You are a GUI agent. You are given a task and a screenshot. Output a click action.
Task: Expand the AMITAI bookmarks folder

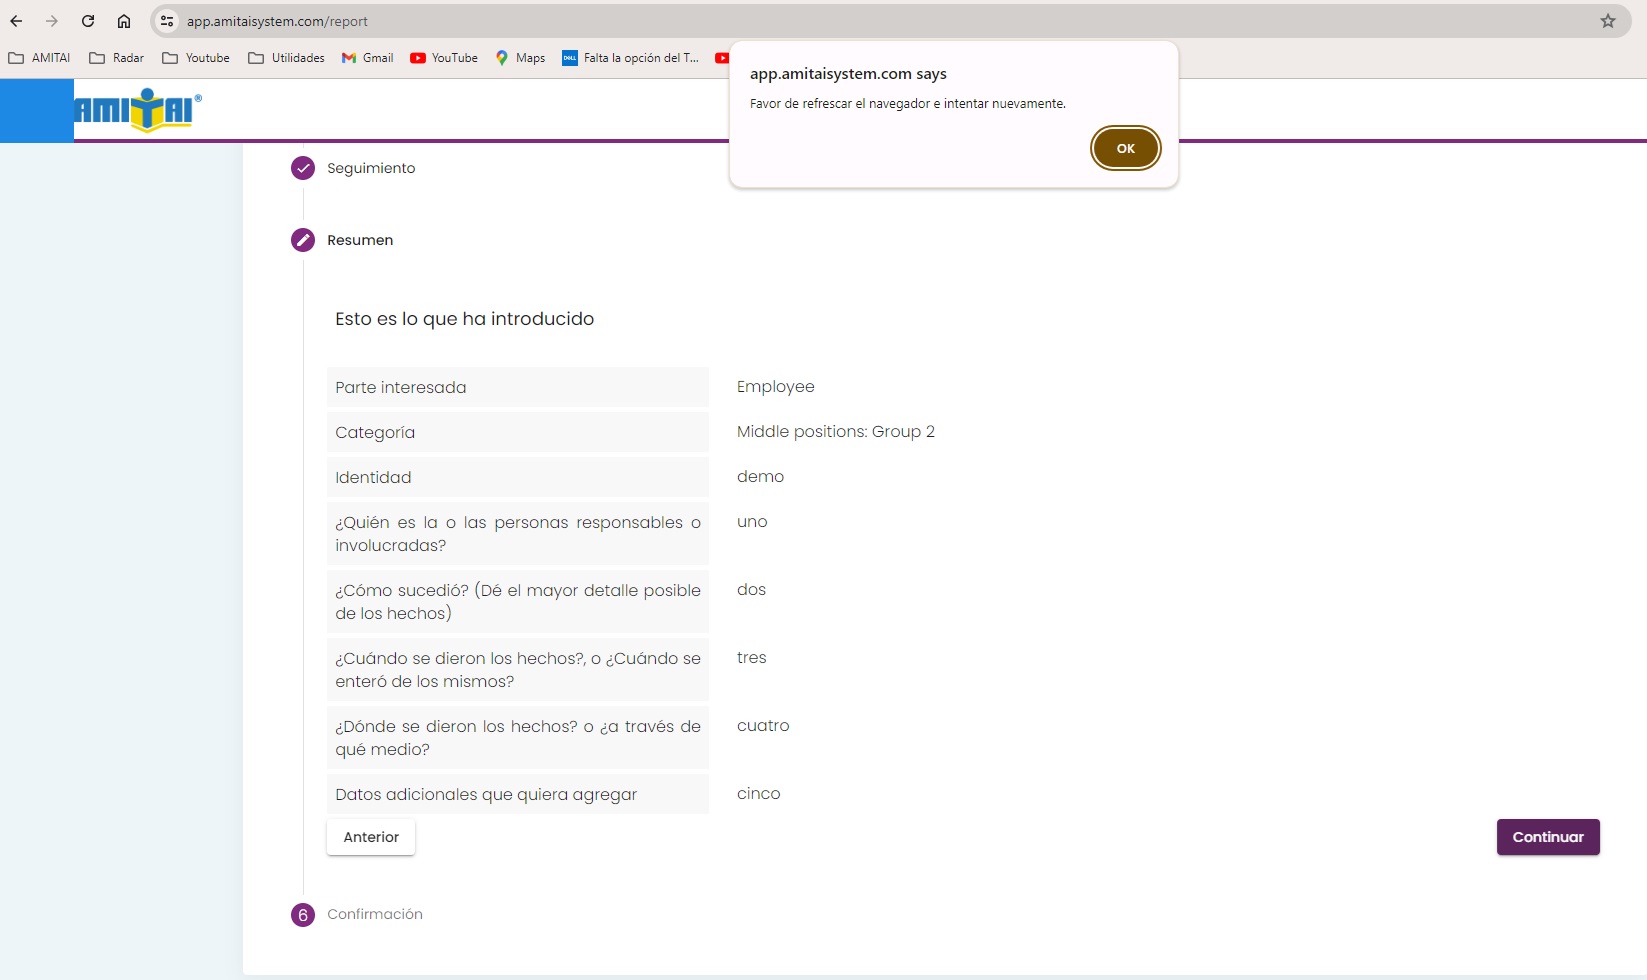pos(40,58)
